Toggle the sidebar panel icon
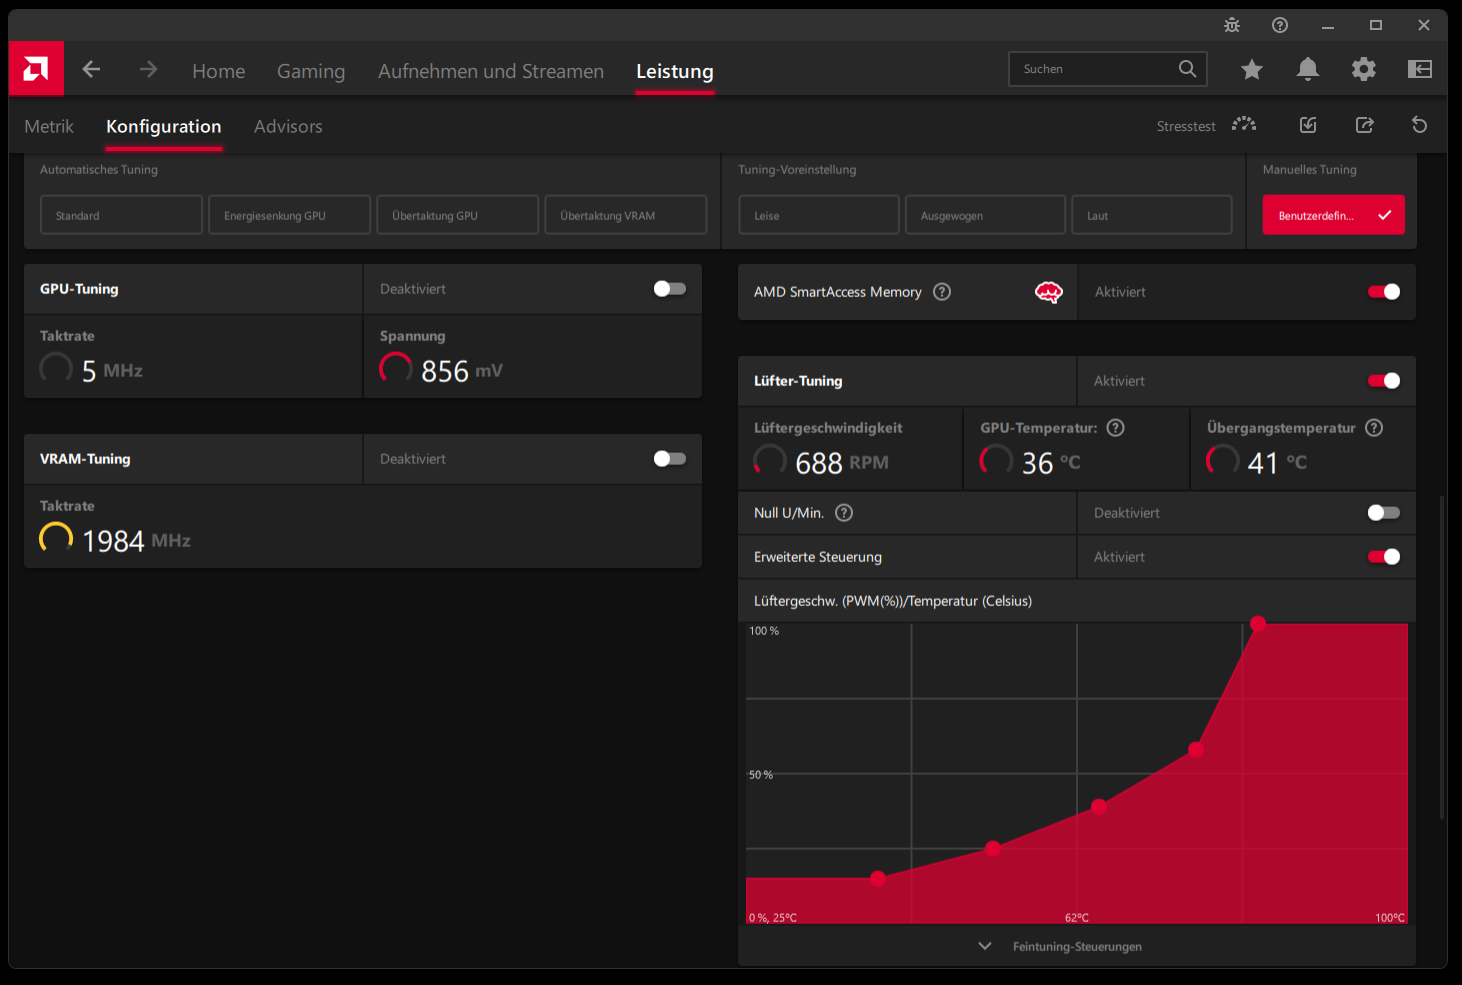 coord(1420,69)
